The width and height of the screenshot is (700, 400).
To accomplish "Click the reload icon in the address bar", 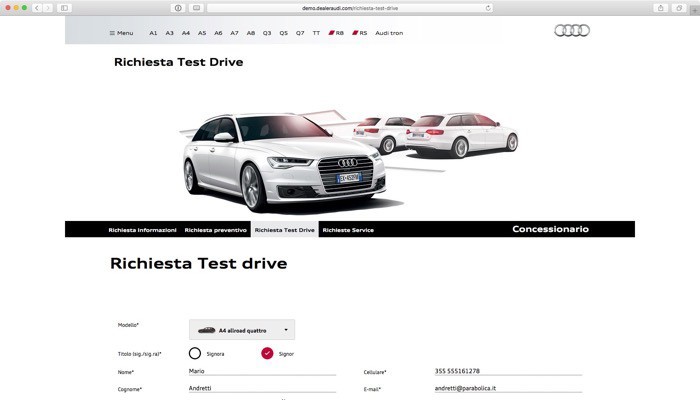I will click(x=488, y=8).
